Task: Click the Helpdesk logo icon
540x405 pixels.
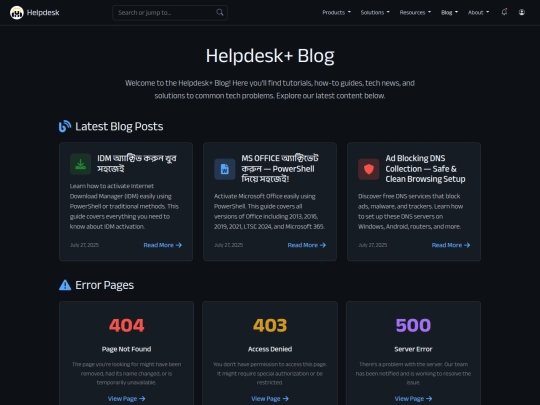Action: (17, 13)
